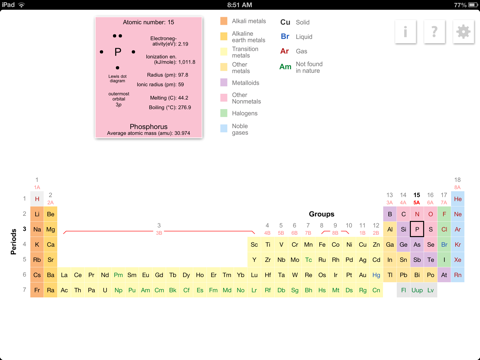
Task: Select the Chlorine (Cl) cell
Action: pos(444,229)
